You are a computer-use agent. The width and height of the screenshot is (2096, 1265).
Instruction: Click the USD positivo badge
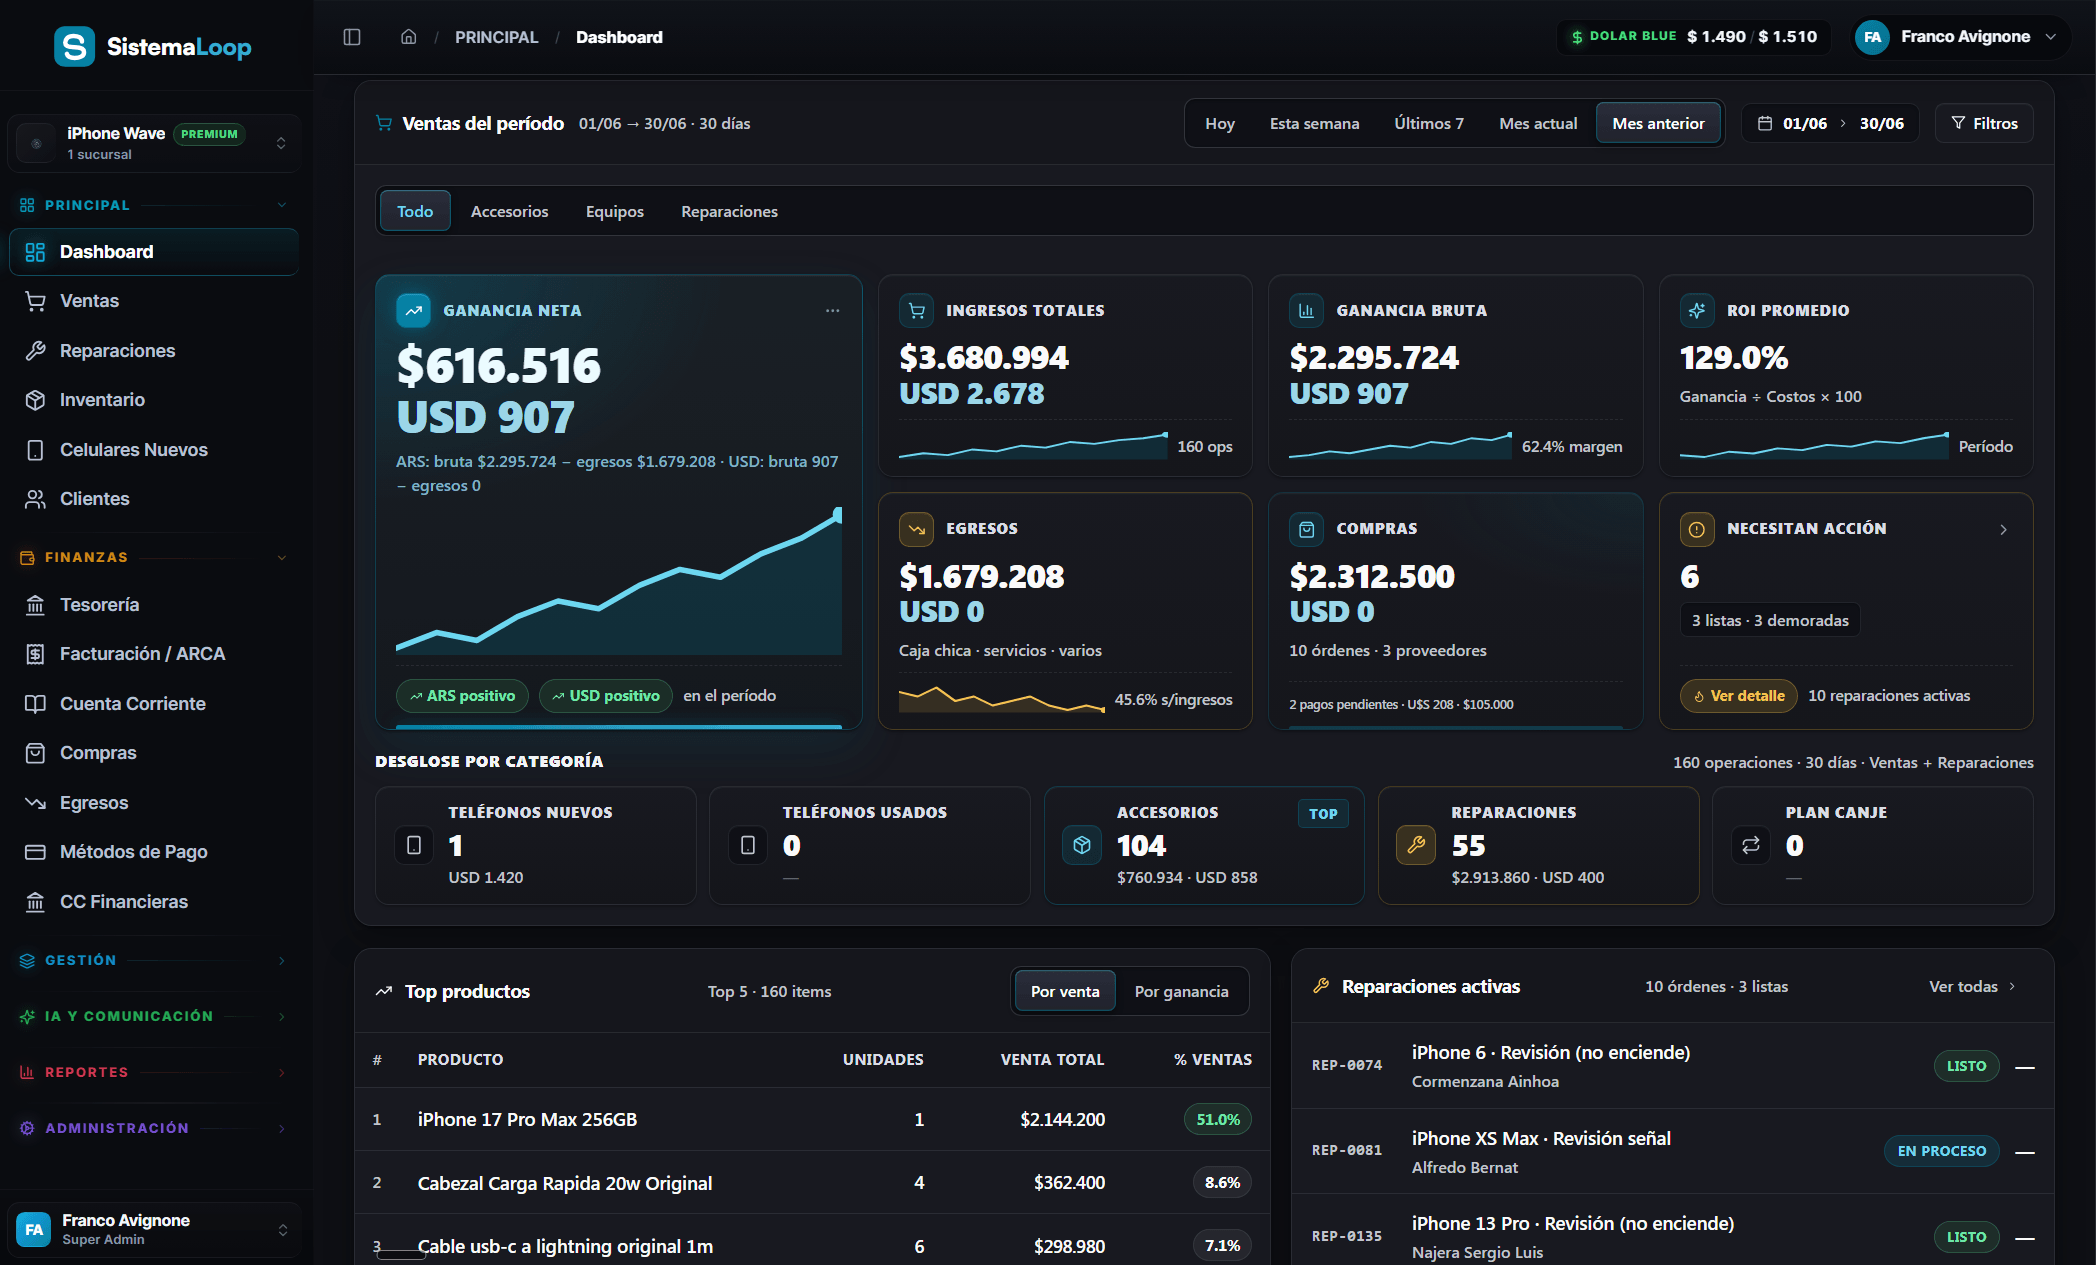click(605, 696)
